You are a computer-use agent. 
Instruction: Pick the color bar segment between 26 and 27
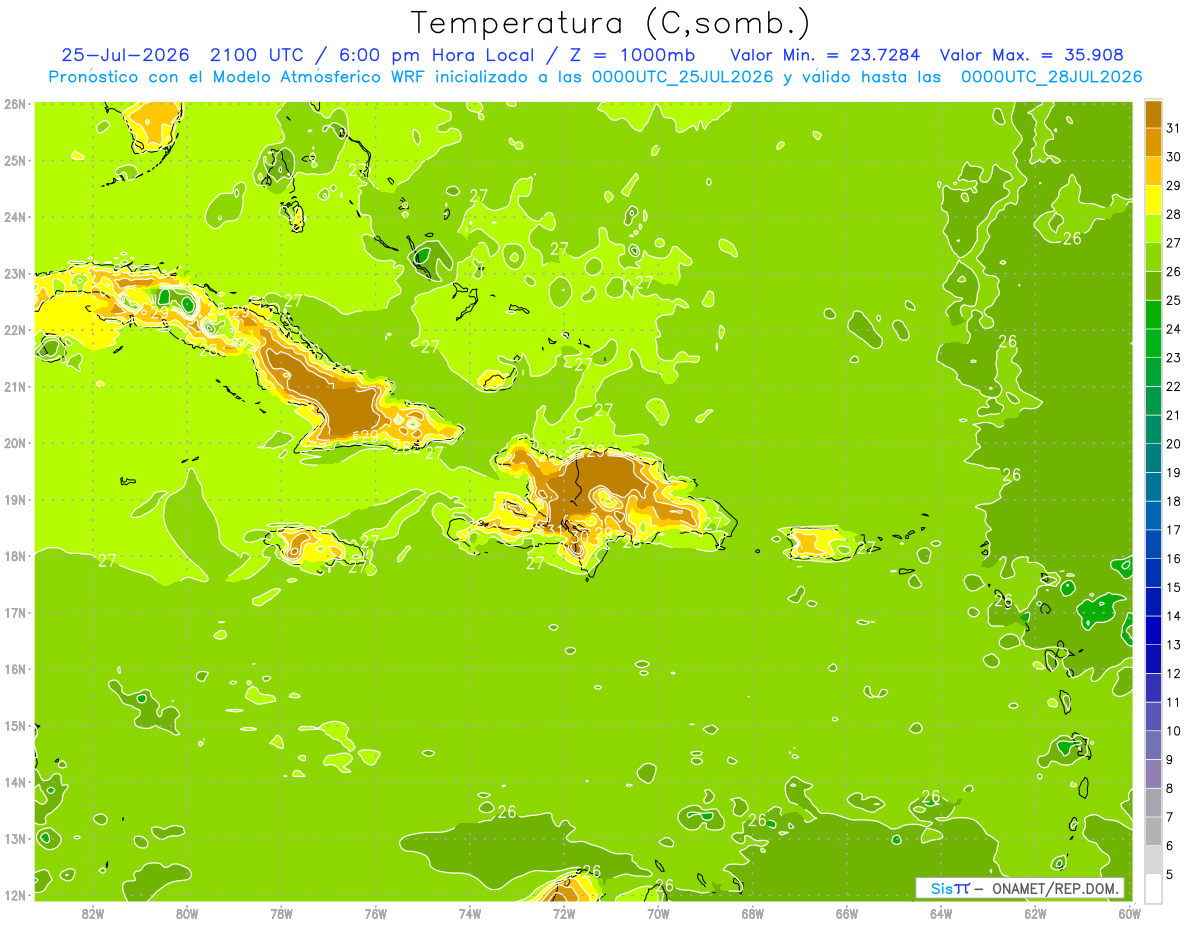pyautogui.click(x=1153, y=257)
